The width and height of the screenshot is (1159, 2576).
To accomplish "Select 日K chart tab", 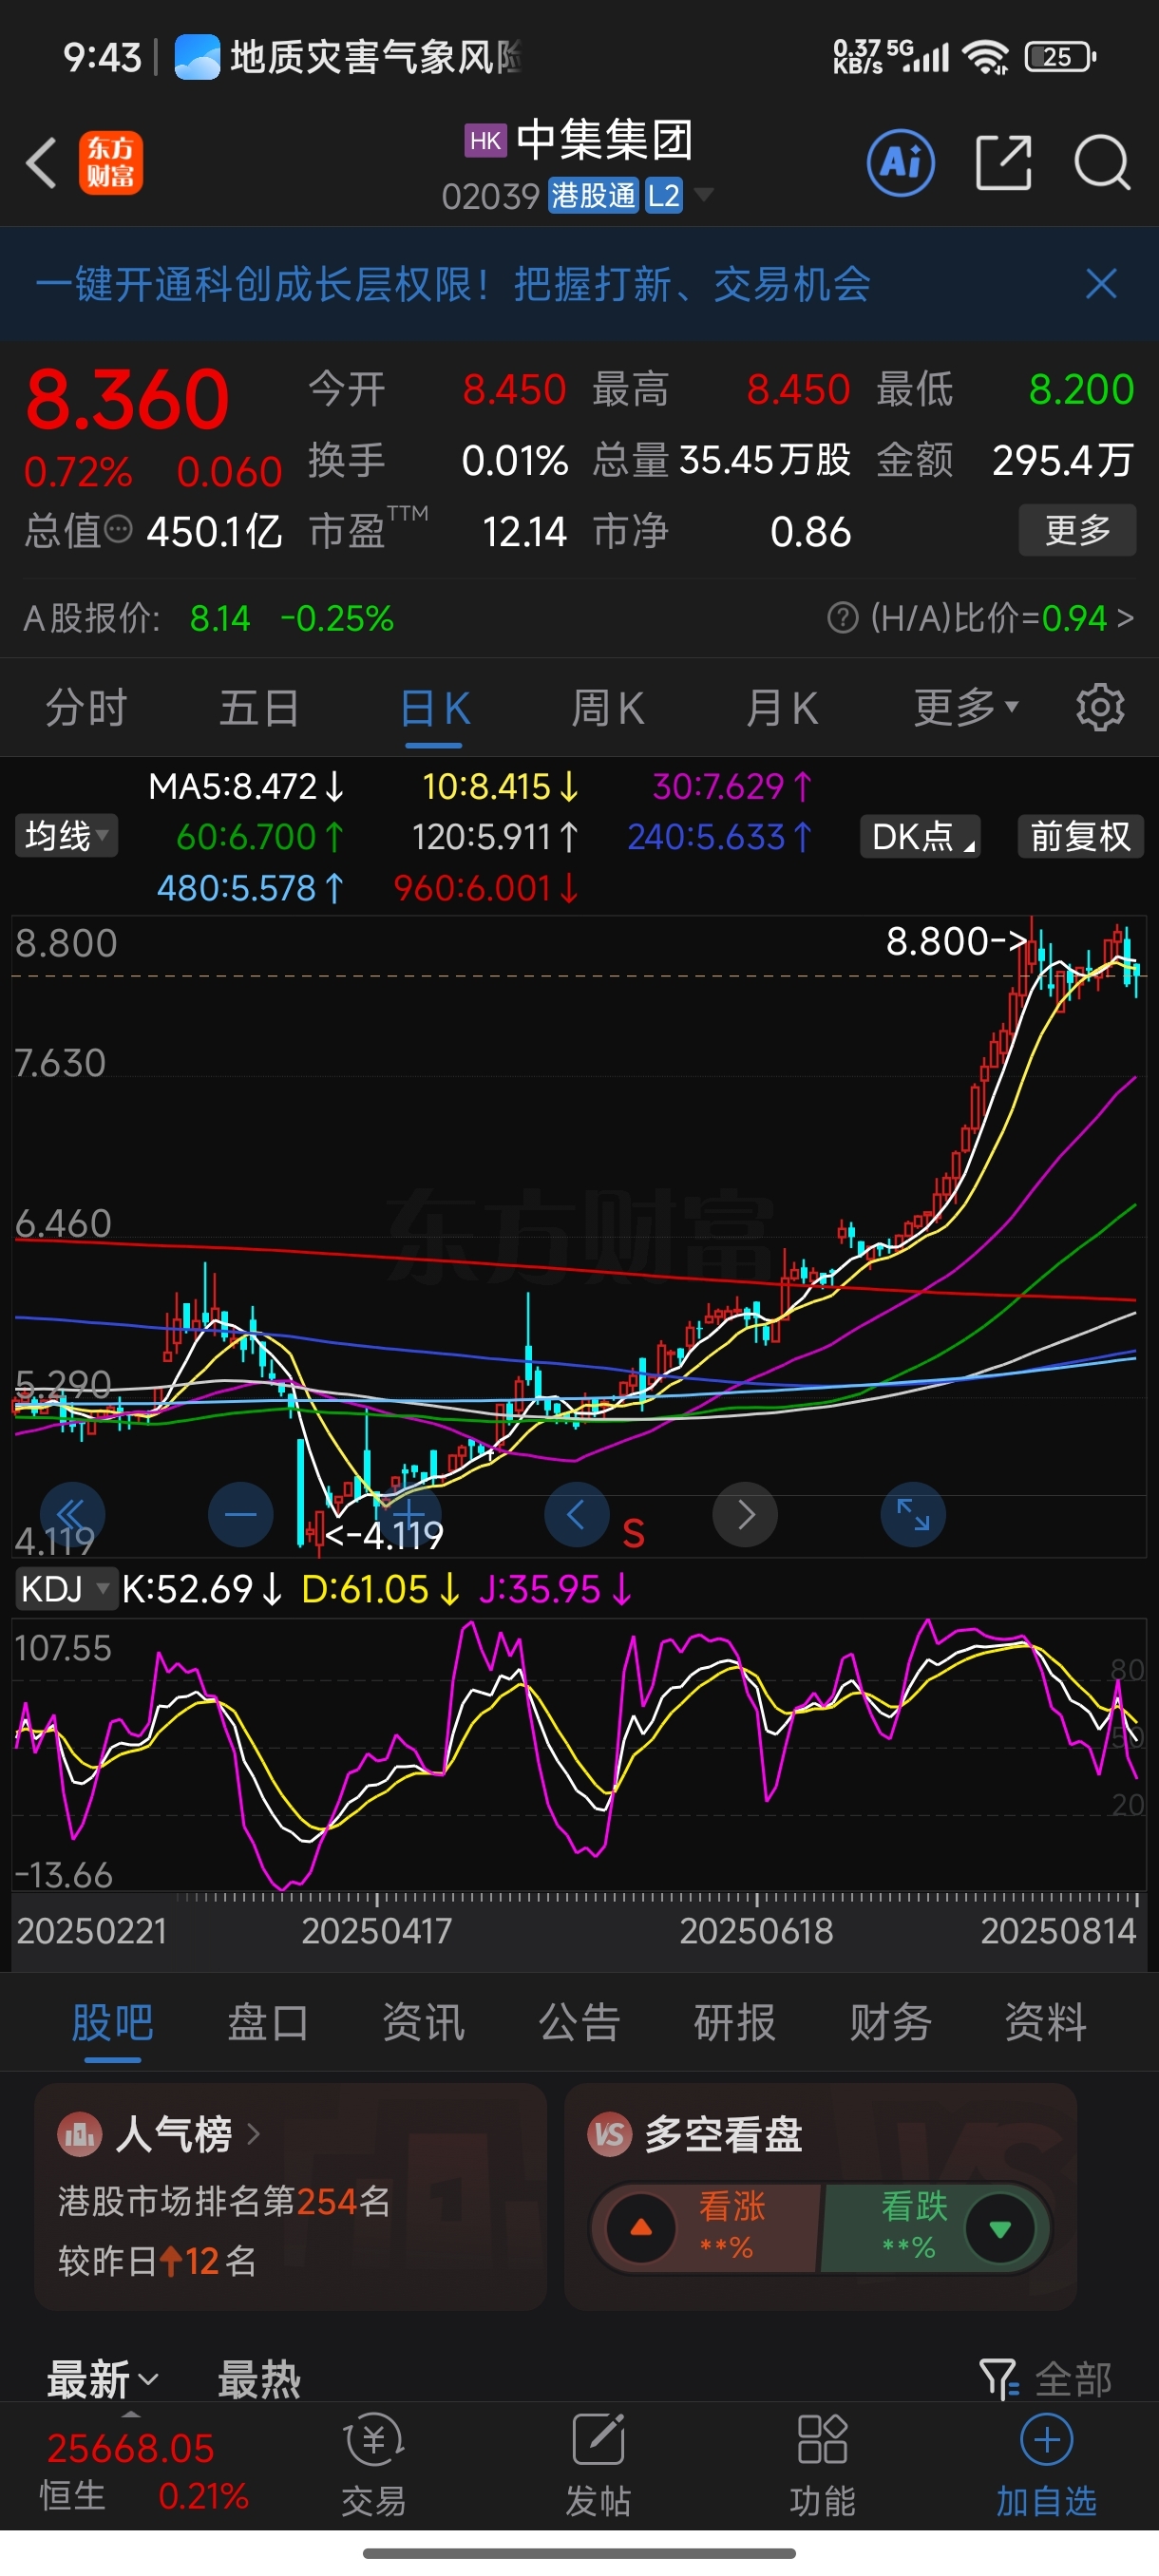I will coord(434,708).
